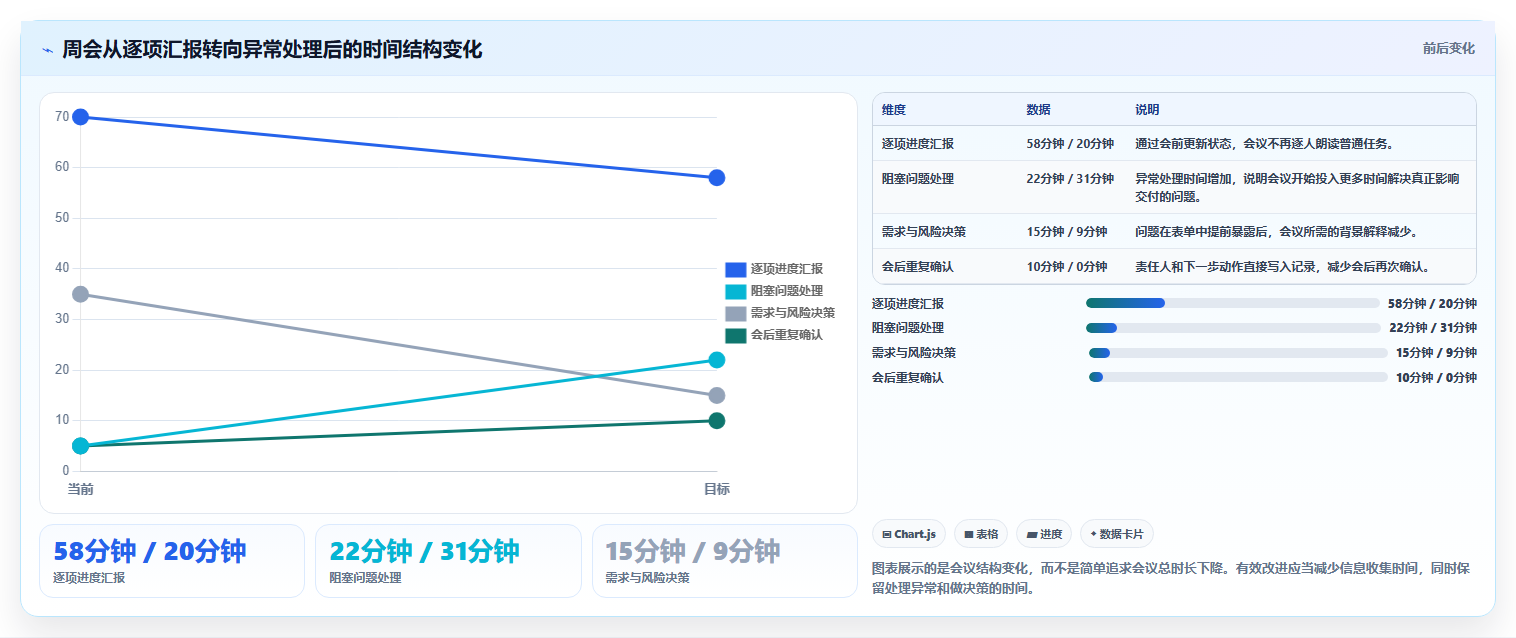Click the card title 周会从逐项汇报转向异常处理
The width and height of the screenshot is (1516, 638).
272,49
